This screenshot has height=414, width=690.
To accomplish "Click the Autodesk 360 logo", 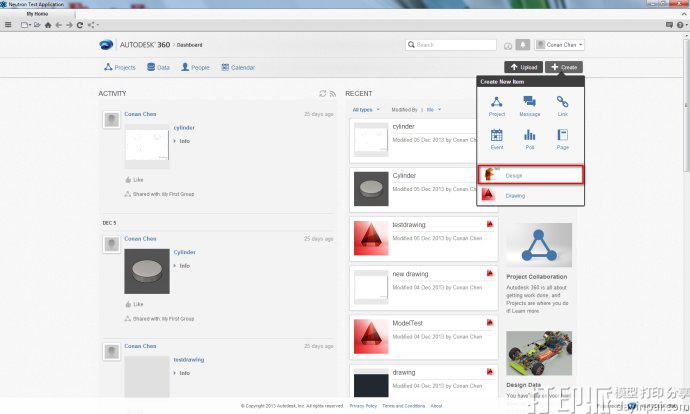I will point(106,44).
